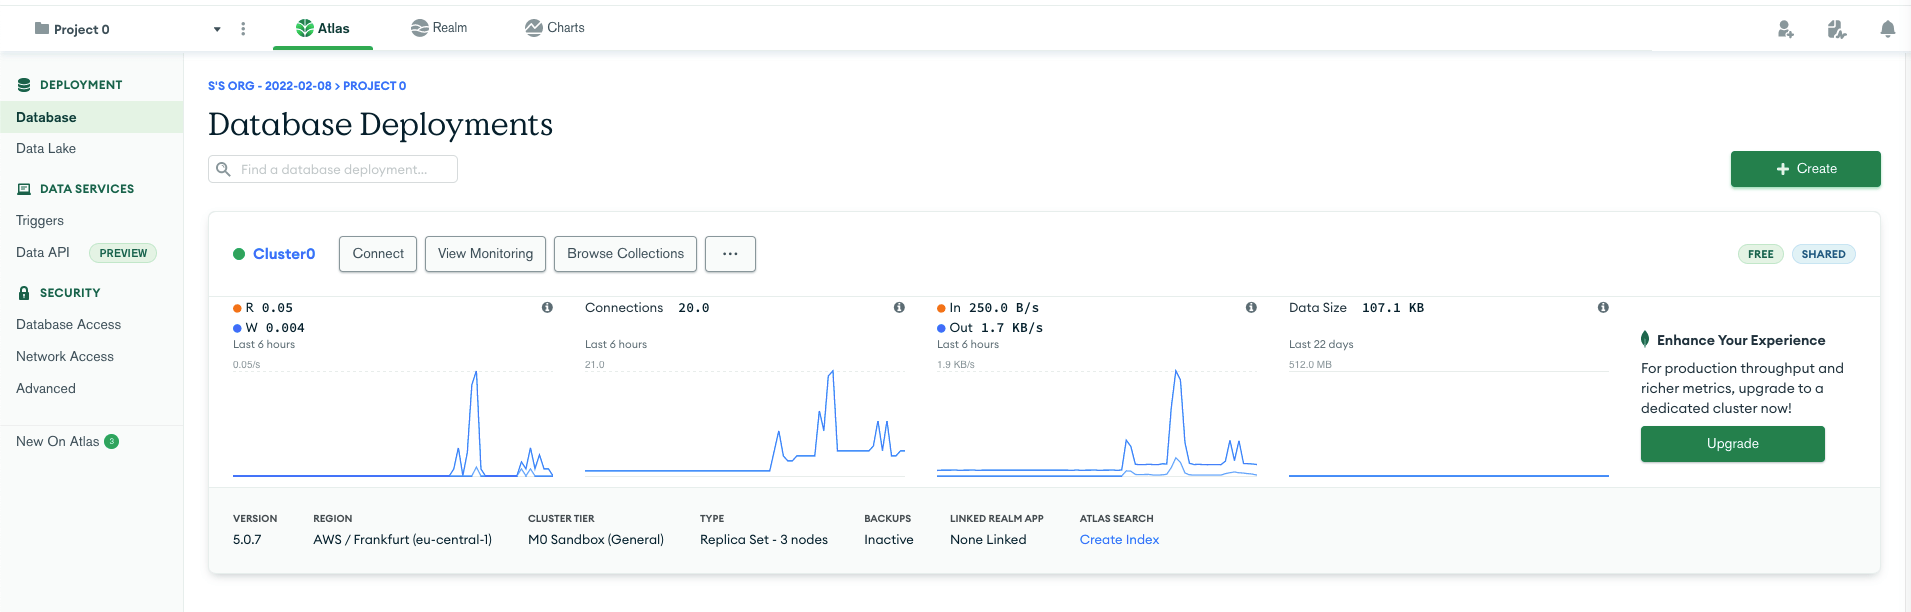
Task: Click the In 250.0 B/s legend
Action: click(x=988, y=308)
